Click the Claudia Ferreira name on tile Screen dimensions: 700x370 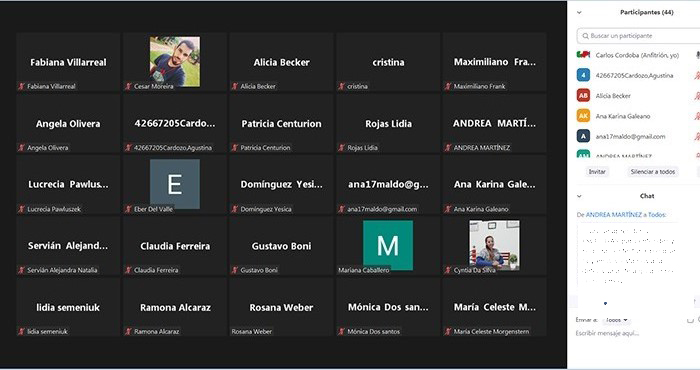point(175,246)
